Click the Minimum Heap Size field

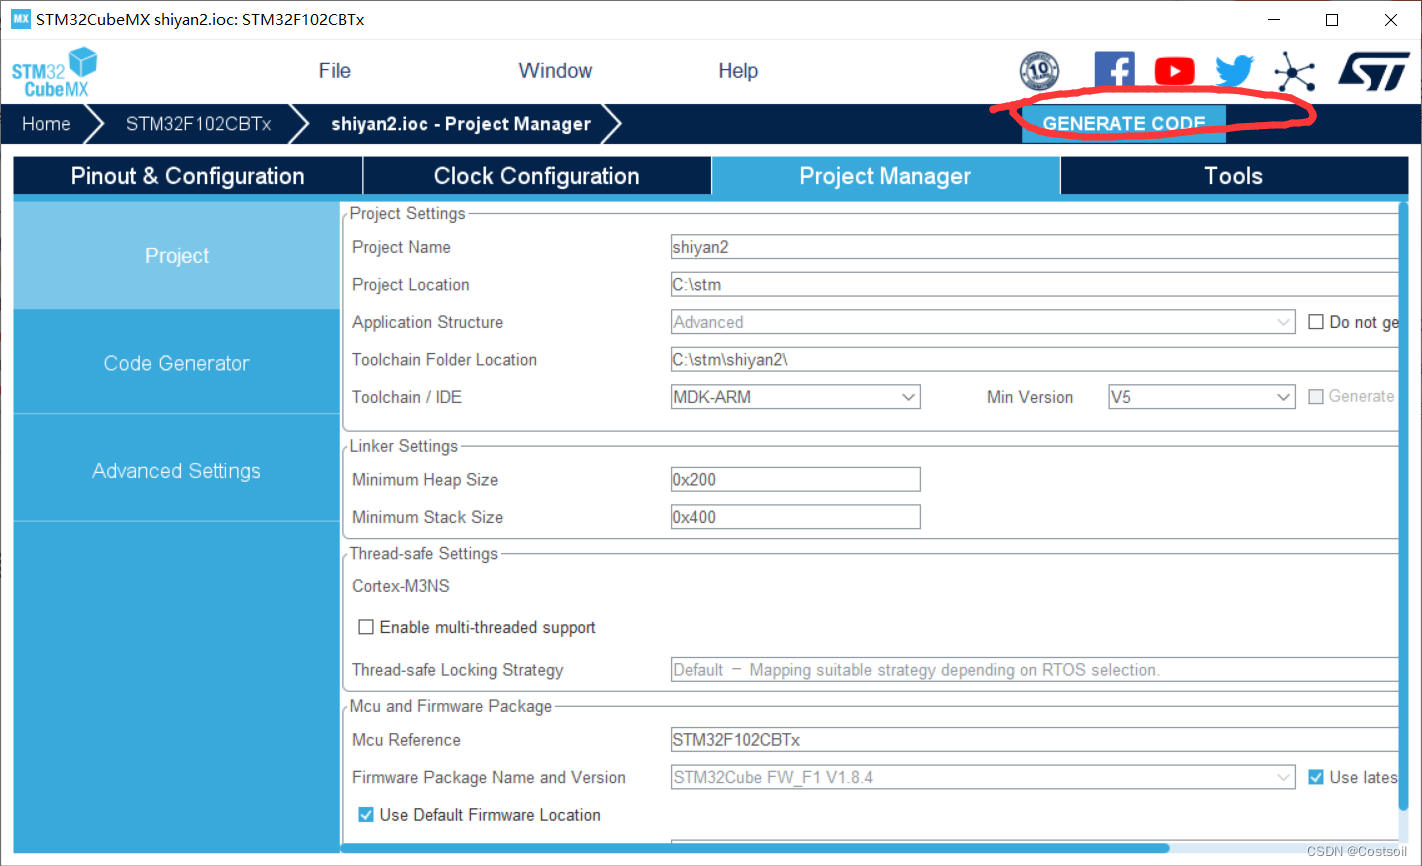796,480
